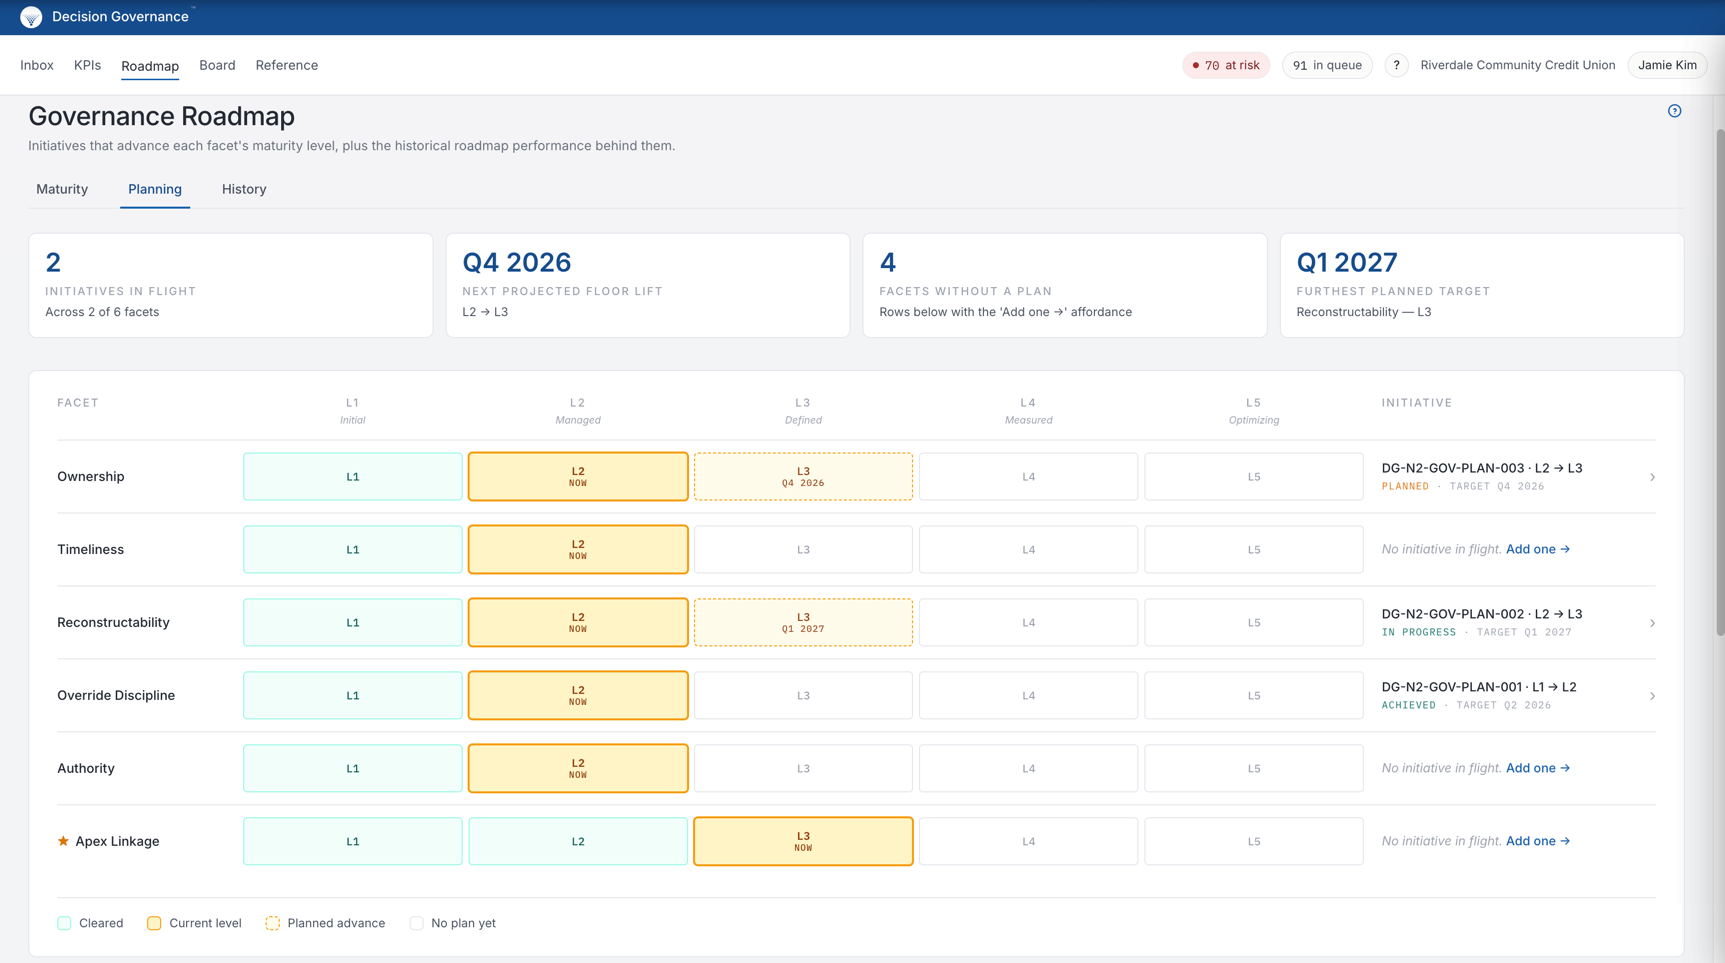Click Authority L4 empty cell

click(1028, 768)
